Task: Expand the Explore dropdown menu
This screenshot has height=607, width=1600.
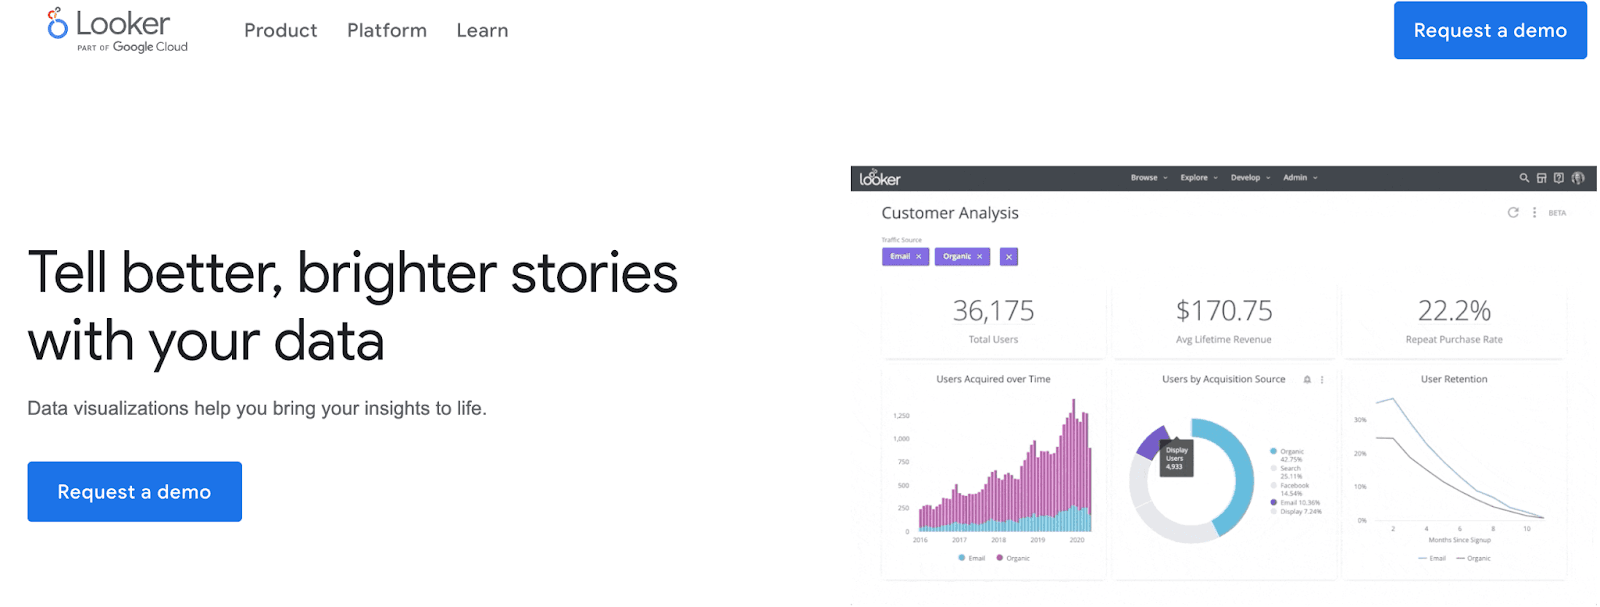Action: click(x=1199, y=178)
